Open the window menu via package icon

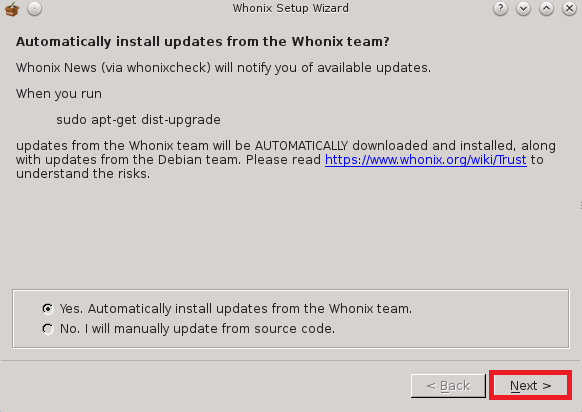[12, 9]
